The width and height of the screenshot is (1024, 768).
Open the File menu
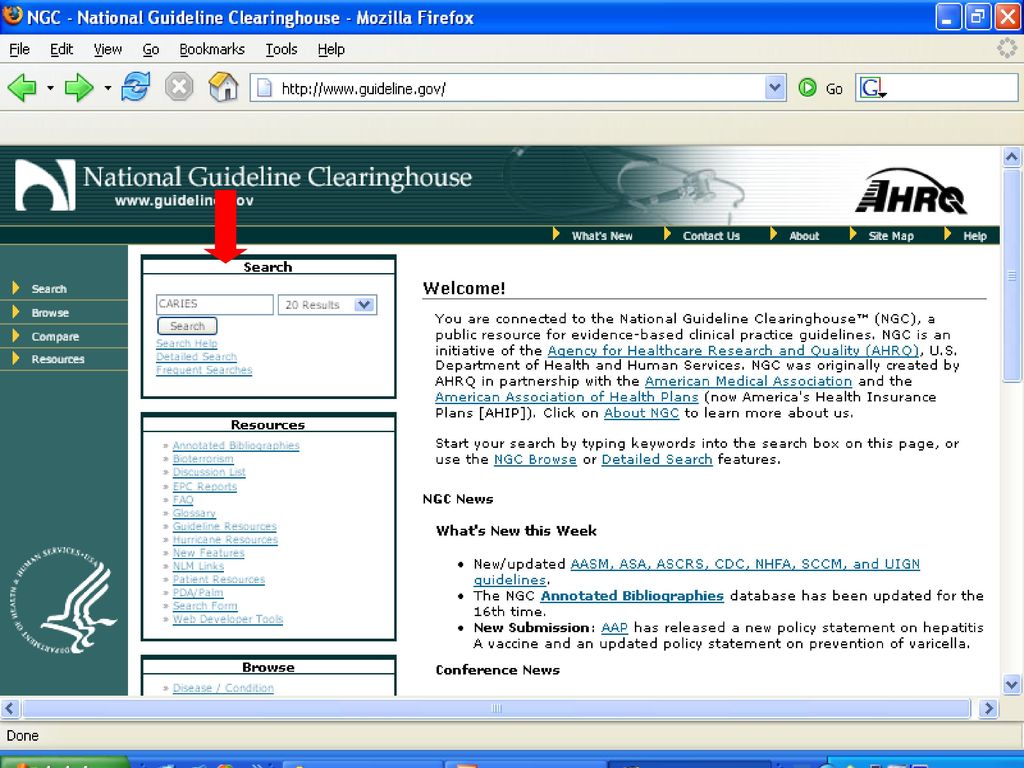tap(20, 49)
